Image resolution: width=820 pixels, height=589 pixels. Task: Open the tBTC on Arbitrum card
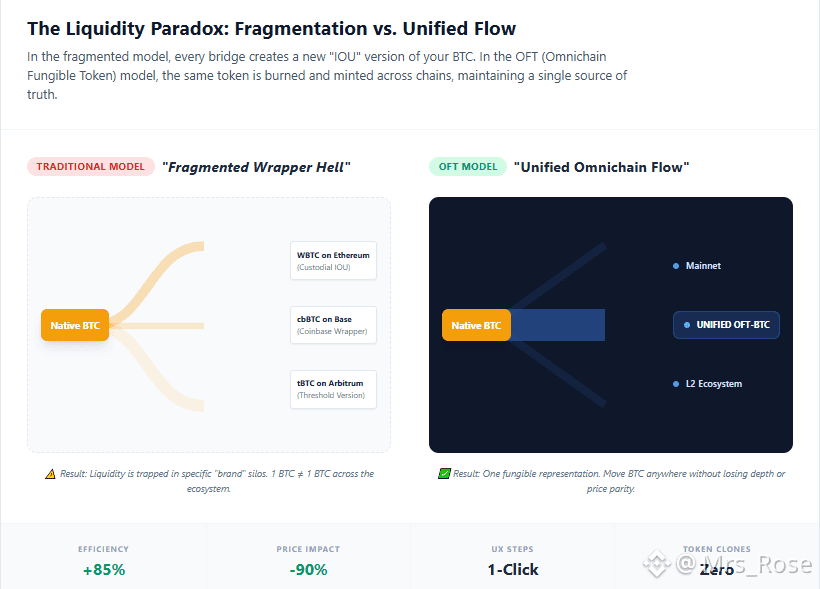click(333, 389)
